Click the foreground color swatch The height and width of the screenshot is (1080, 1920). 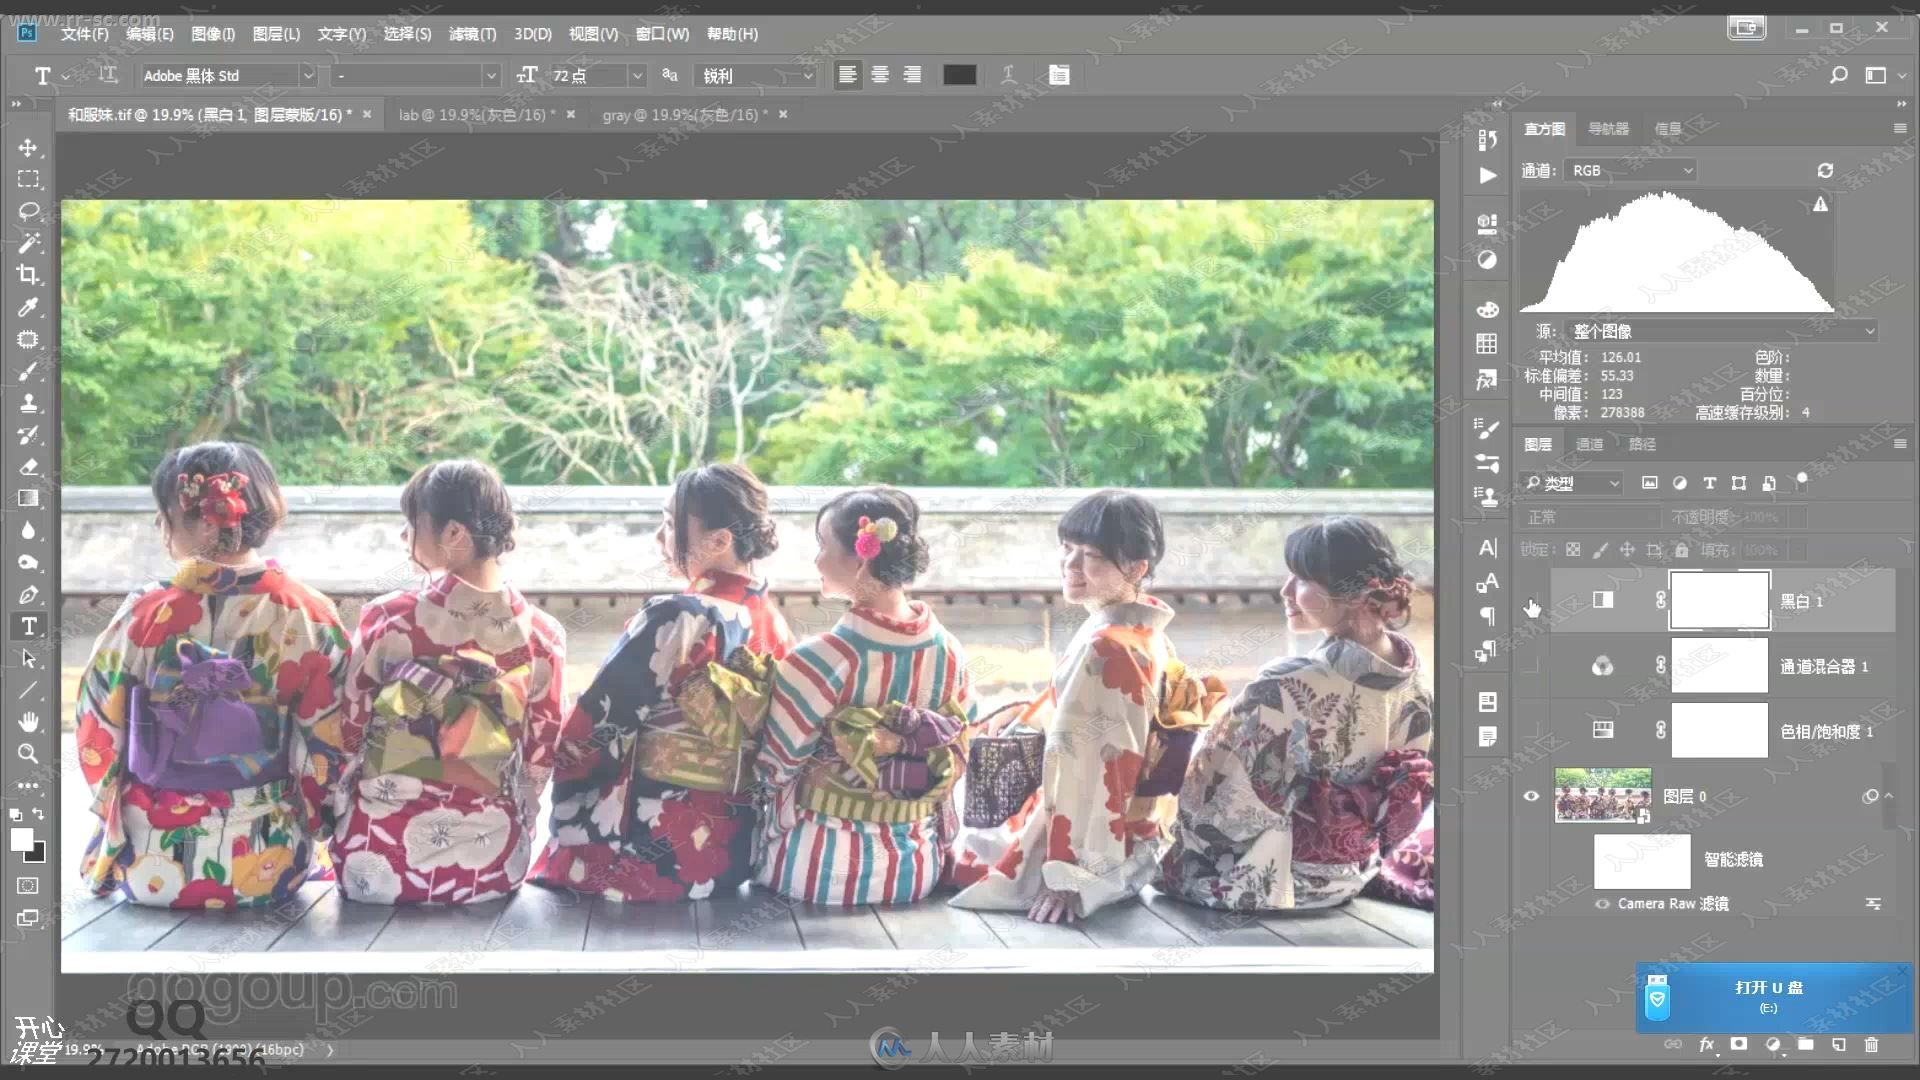pos(21,840)
